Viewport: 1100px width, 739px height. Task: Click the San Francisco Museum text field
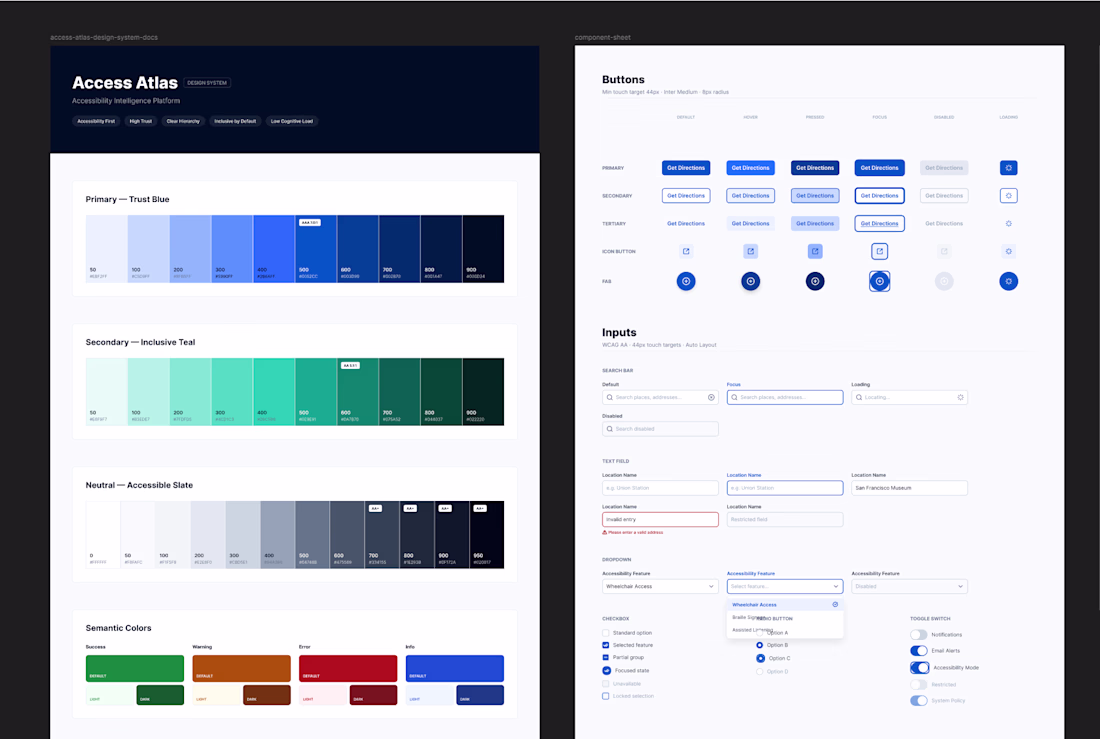tap(909, 488)
